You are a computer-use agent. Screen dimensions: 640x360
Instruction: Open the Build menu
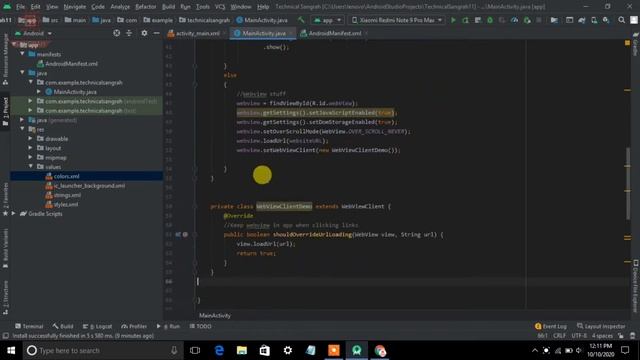click(x=168, y=7)
